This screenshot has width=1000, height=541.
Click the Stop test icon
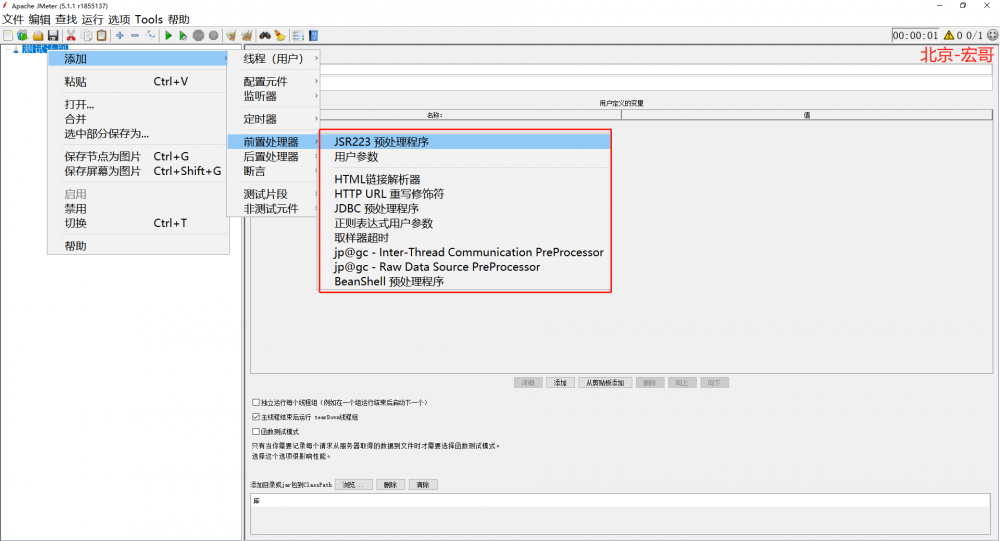click(198, 36)
